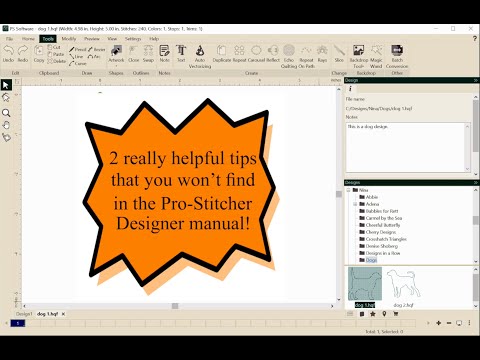The image size is (480, 360).
Task: Add a Note to design
Action: [x=164, y=54]
